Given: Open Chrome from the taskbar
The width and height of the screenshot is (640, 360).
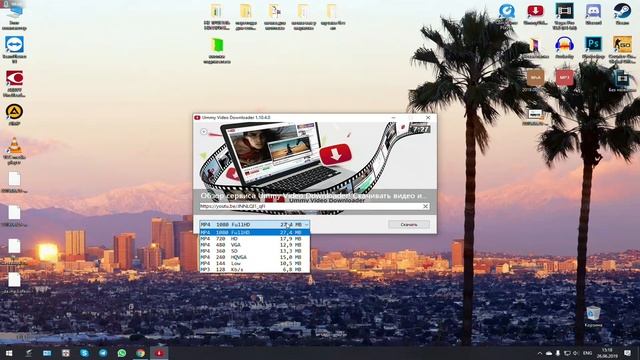Looking at the screenshot, I should (x=140, y=353).
